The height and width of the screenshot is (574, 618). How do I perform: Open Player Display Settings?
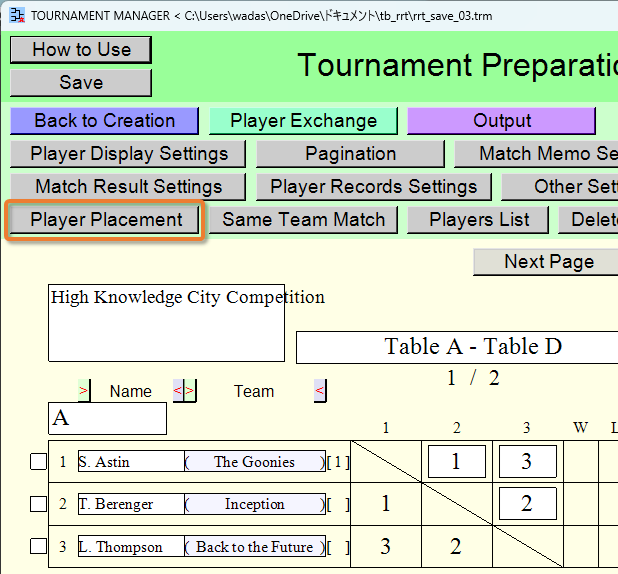pyautogui.click(x=128, y=154)
